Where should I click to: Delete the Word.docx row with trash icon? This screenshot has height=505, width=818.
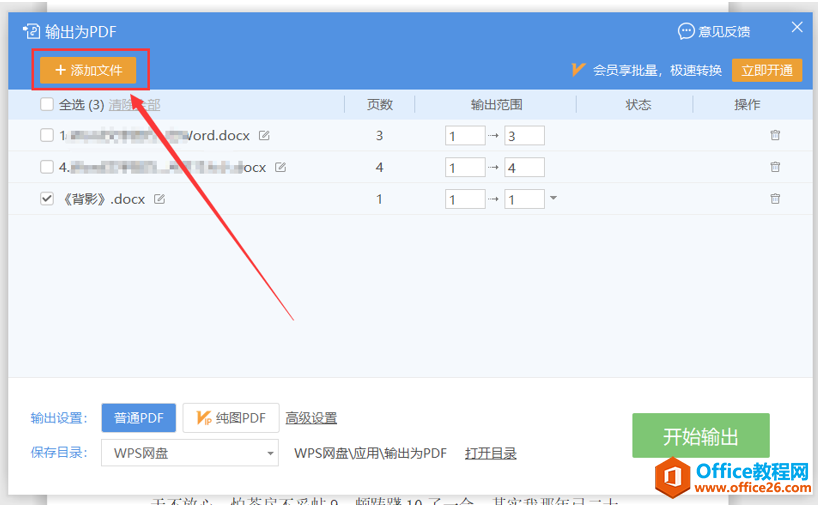775,135
